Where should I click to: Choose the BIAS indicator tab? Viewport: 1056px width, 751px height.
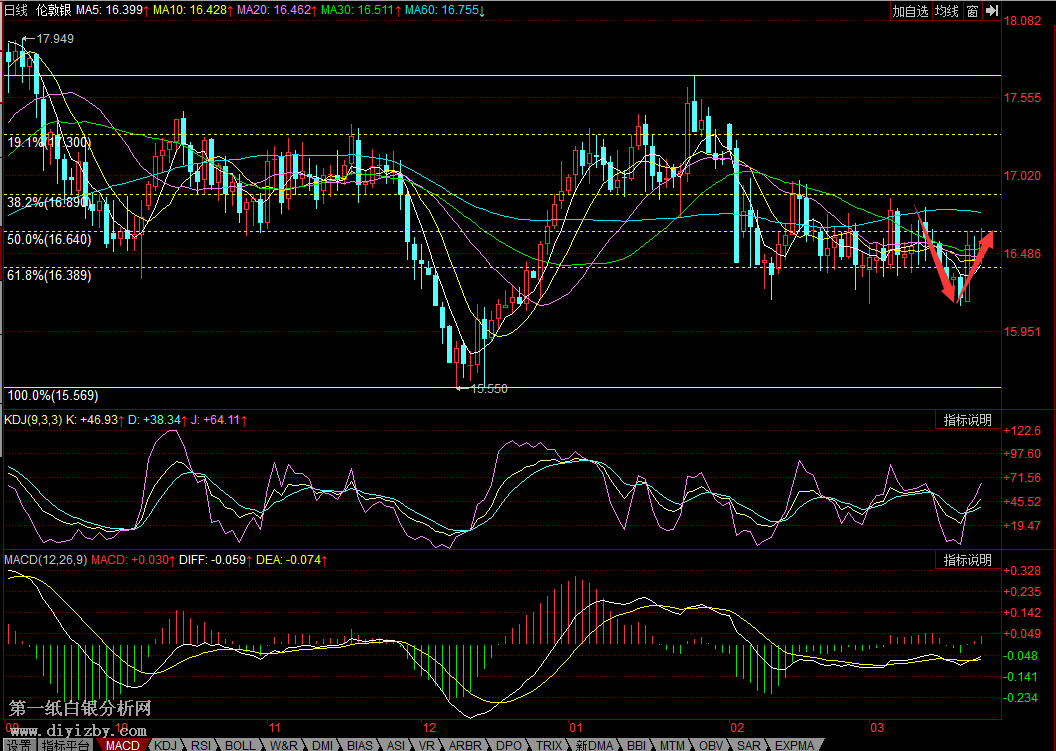(360, 745)
